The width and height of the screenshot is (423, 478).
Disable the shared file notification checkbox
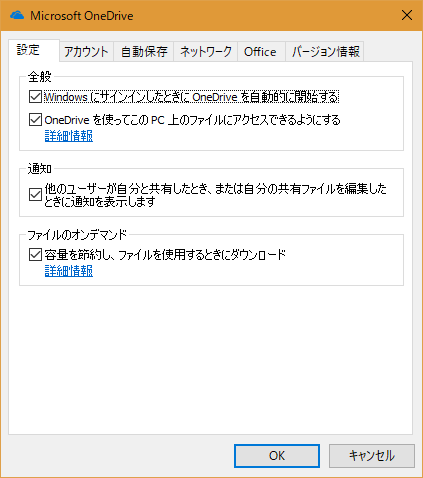35,195
